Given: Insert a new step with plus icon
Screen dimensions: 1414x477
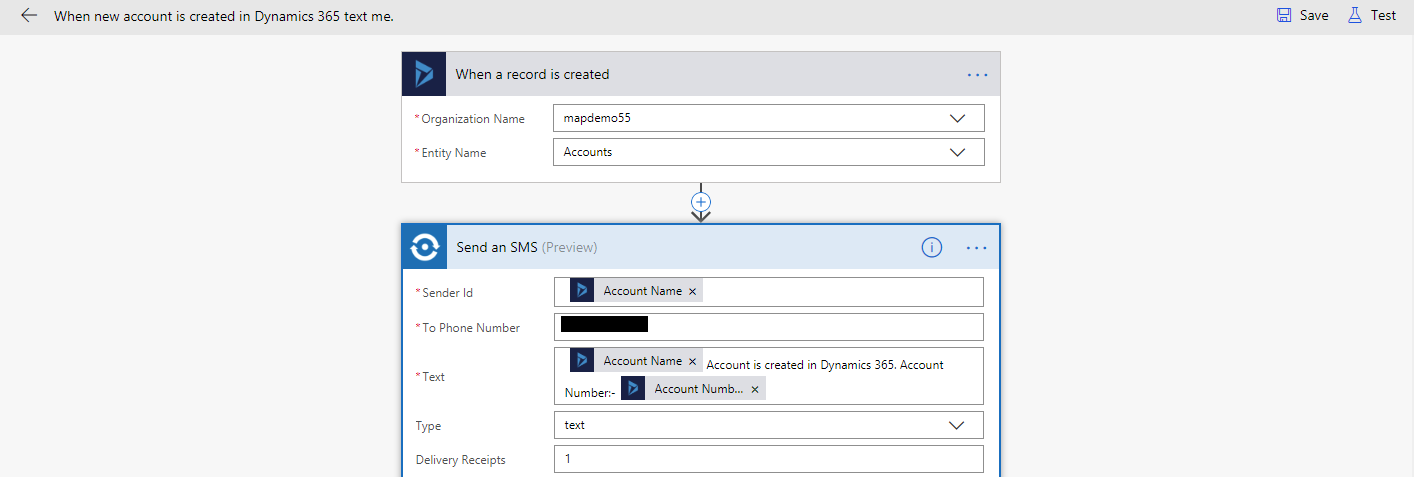Looking at the screenshot, I should point(701,201).
